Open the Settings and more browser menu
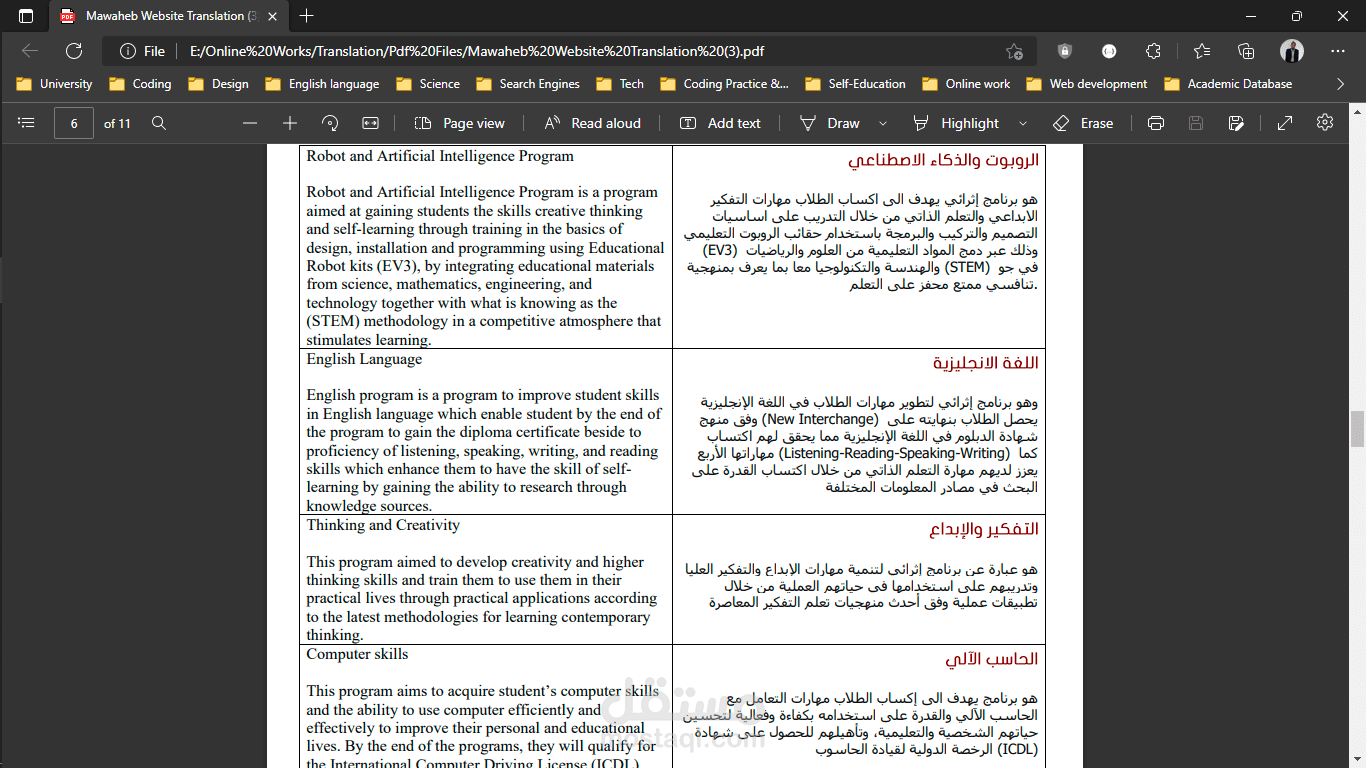This screenshot has height=768, width=1366. pyautogui.click(x=1337, y=49)
